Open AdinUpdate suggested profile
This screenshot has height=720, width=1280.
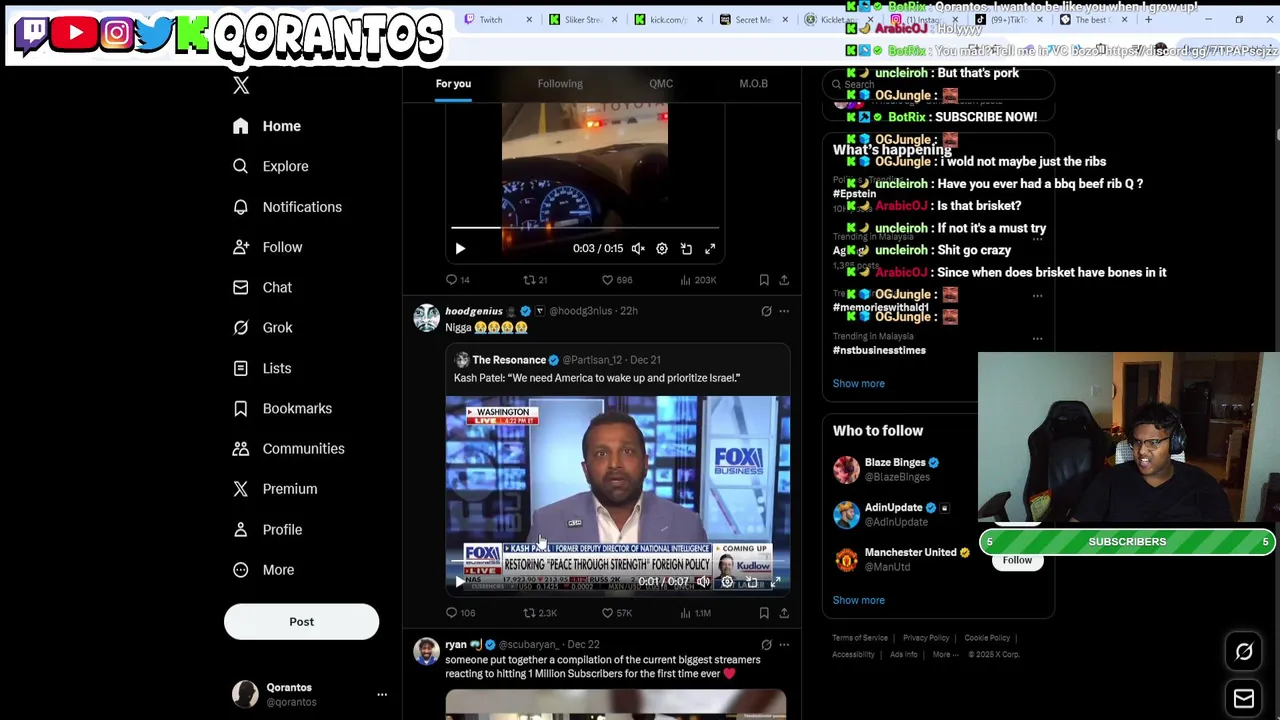tap(893, 508)
